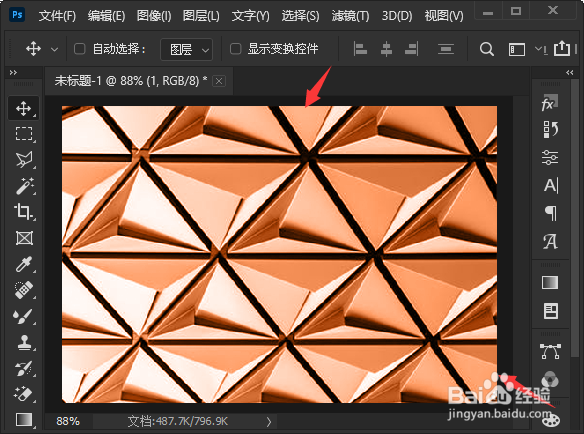Open the Paths panel icon
The image size is (584, 434).
click(550, 351)
